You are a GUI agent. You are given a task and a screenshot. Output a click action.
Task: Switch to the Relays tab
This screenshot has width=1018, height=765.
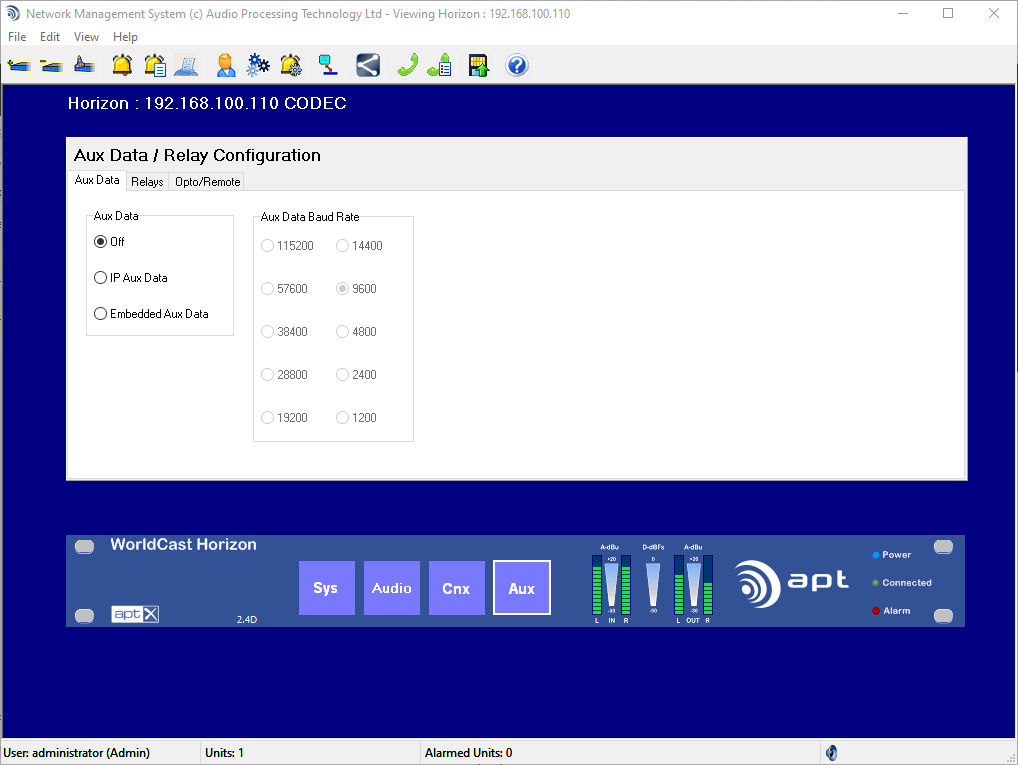click(147, 182)
